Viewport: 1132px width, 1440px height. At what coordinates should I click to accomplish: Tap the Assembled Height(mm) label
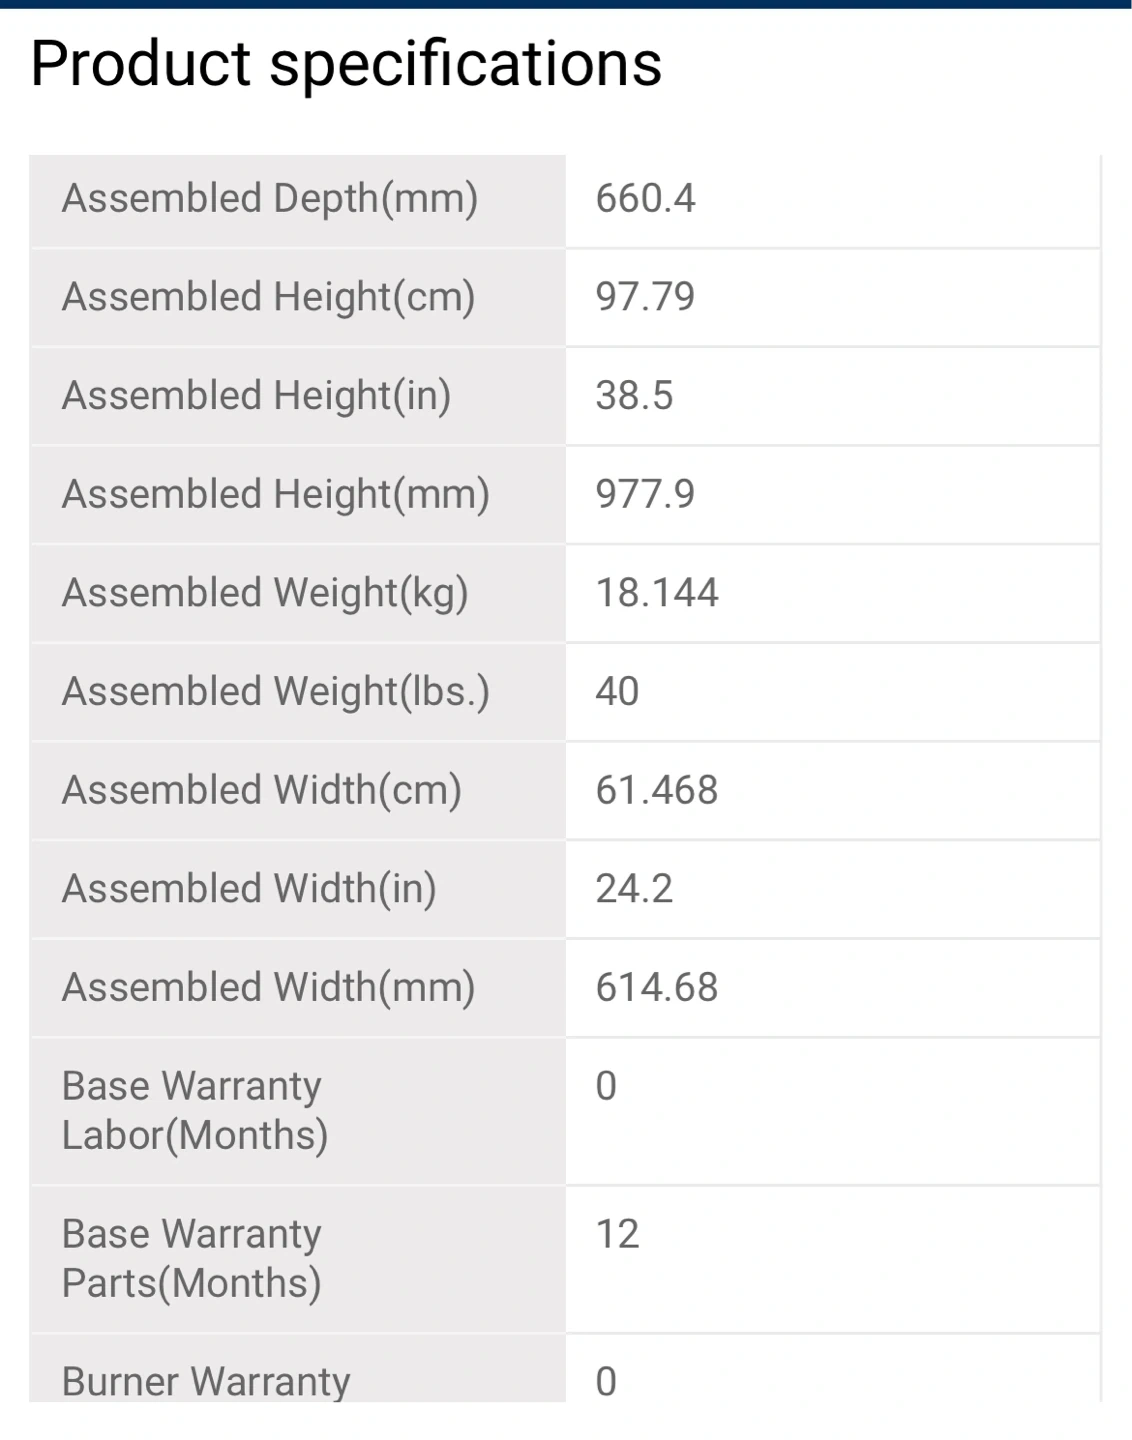point(275,494)
